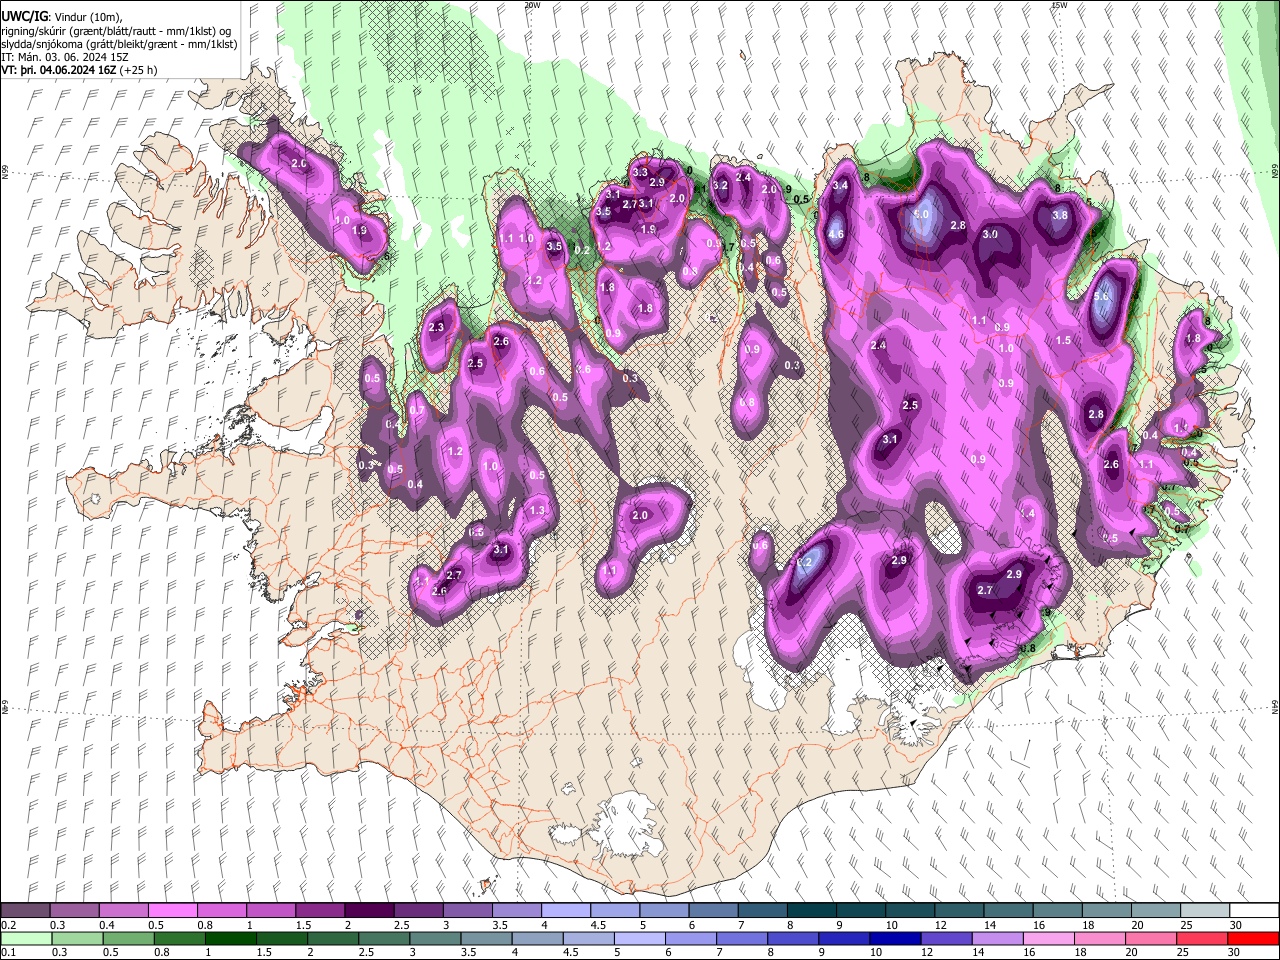Screen dimensions: 1280x960
Task: Click the '15W' longitude label
Action: point(1059,5)
